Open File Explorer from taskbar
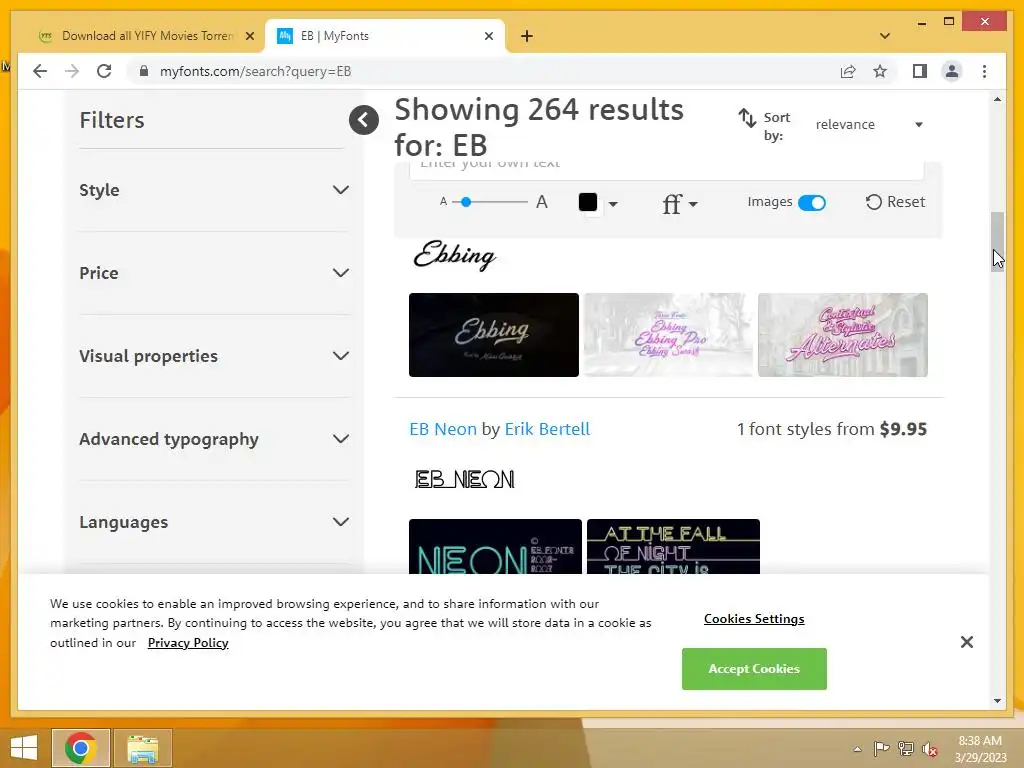Image resolution: width=1024 pixels, height=768 pixels. pyautogui.click(x=143, y=748)
